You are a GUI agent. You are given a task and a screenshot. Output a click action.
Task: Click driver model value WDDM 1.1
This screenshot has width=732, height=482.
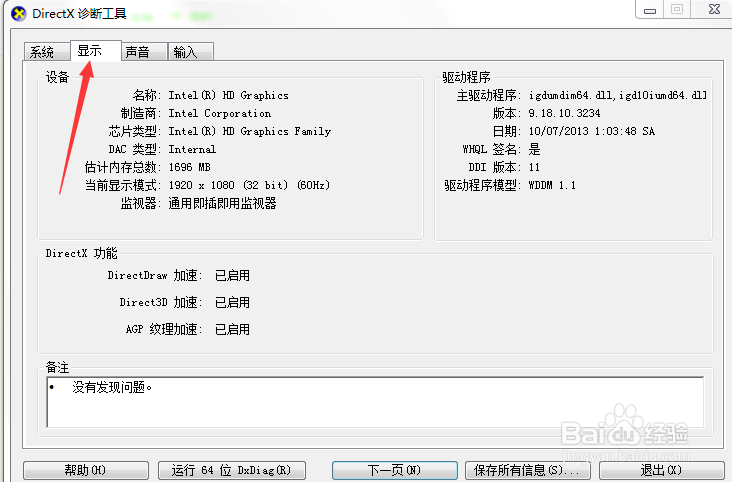[552, 185]
